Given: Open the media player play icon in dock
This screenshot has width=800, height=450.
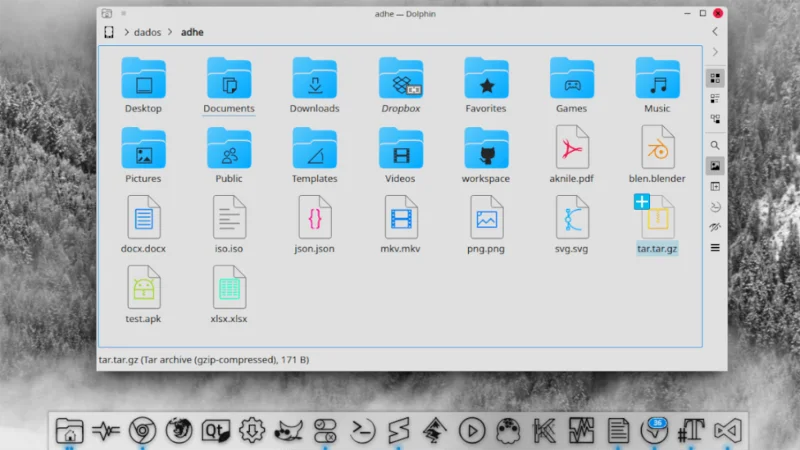Looking at the screenshot, I should coord(472,431).
